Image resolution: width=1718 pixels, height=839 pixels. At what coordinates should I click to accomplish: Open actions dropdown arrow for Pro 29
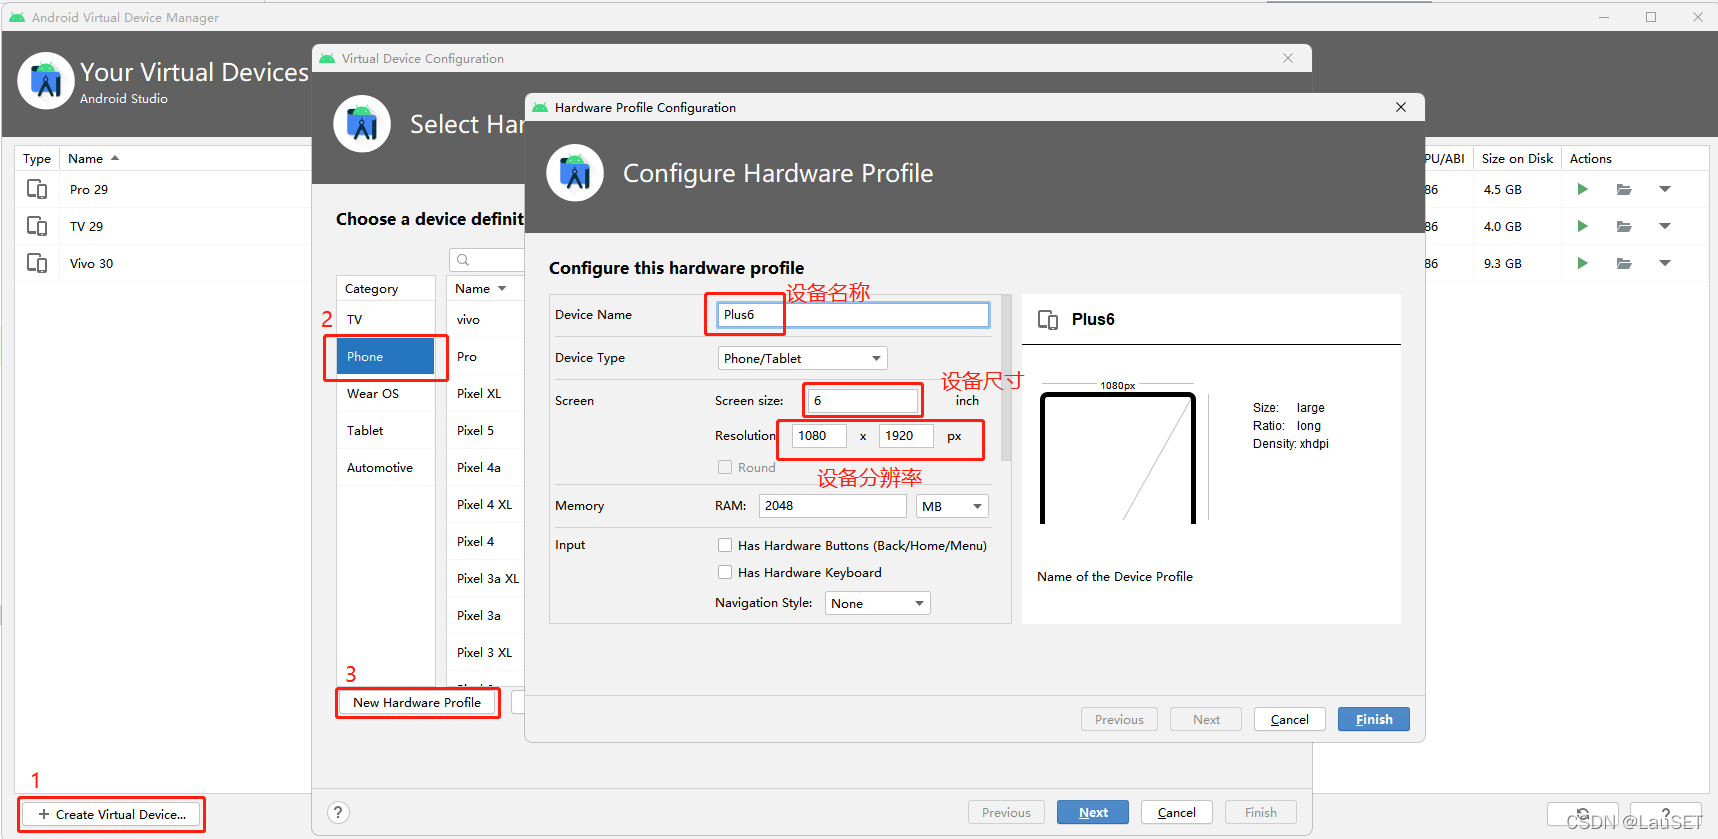pyautogui.click(x=1665, y=189)
